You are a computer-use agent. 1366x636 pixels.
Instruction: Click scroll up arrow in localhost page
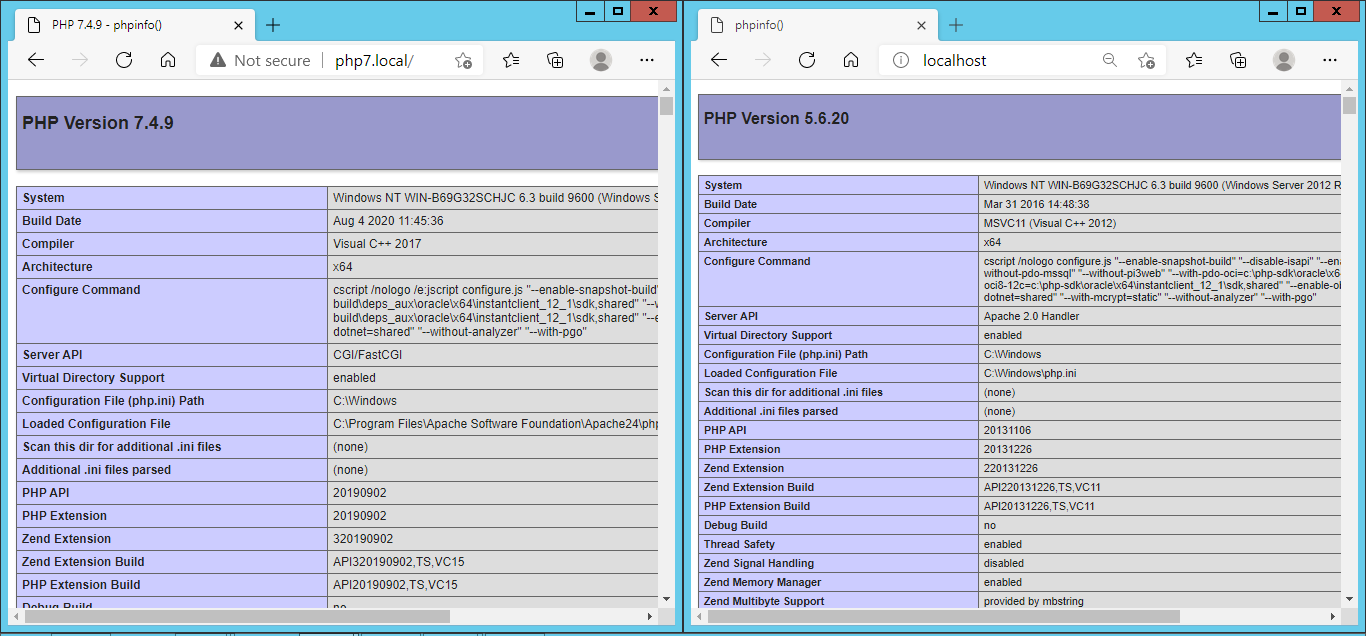[1349, 87]
